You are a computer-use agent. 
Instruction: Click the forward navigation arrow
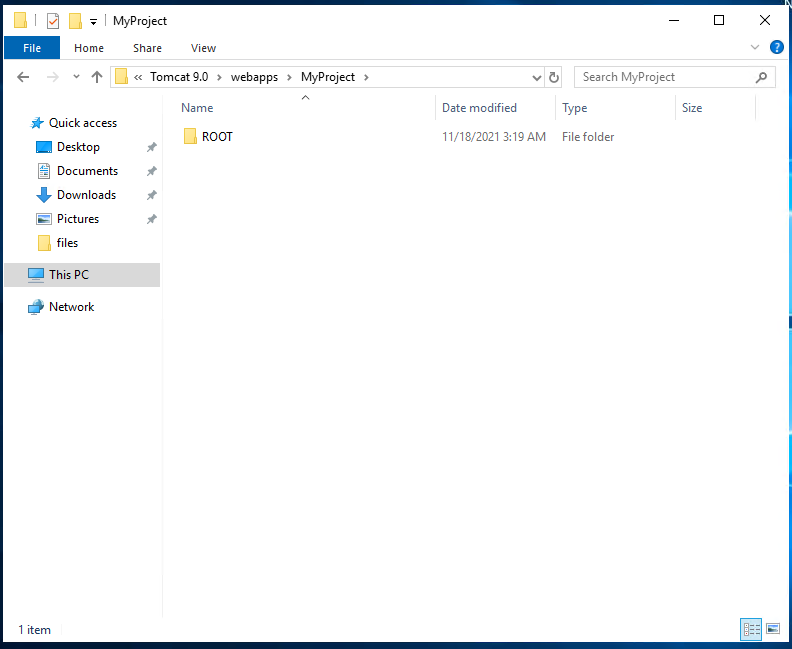pos(53,77)
